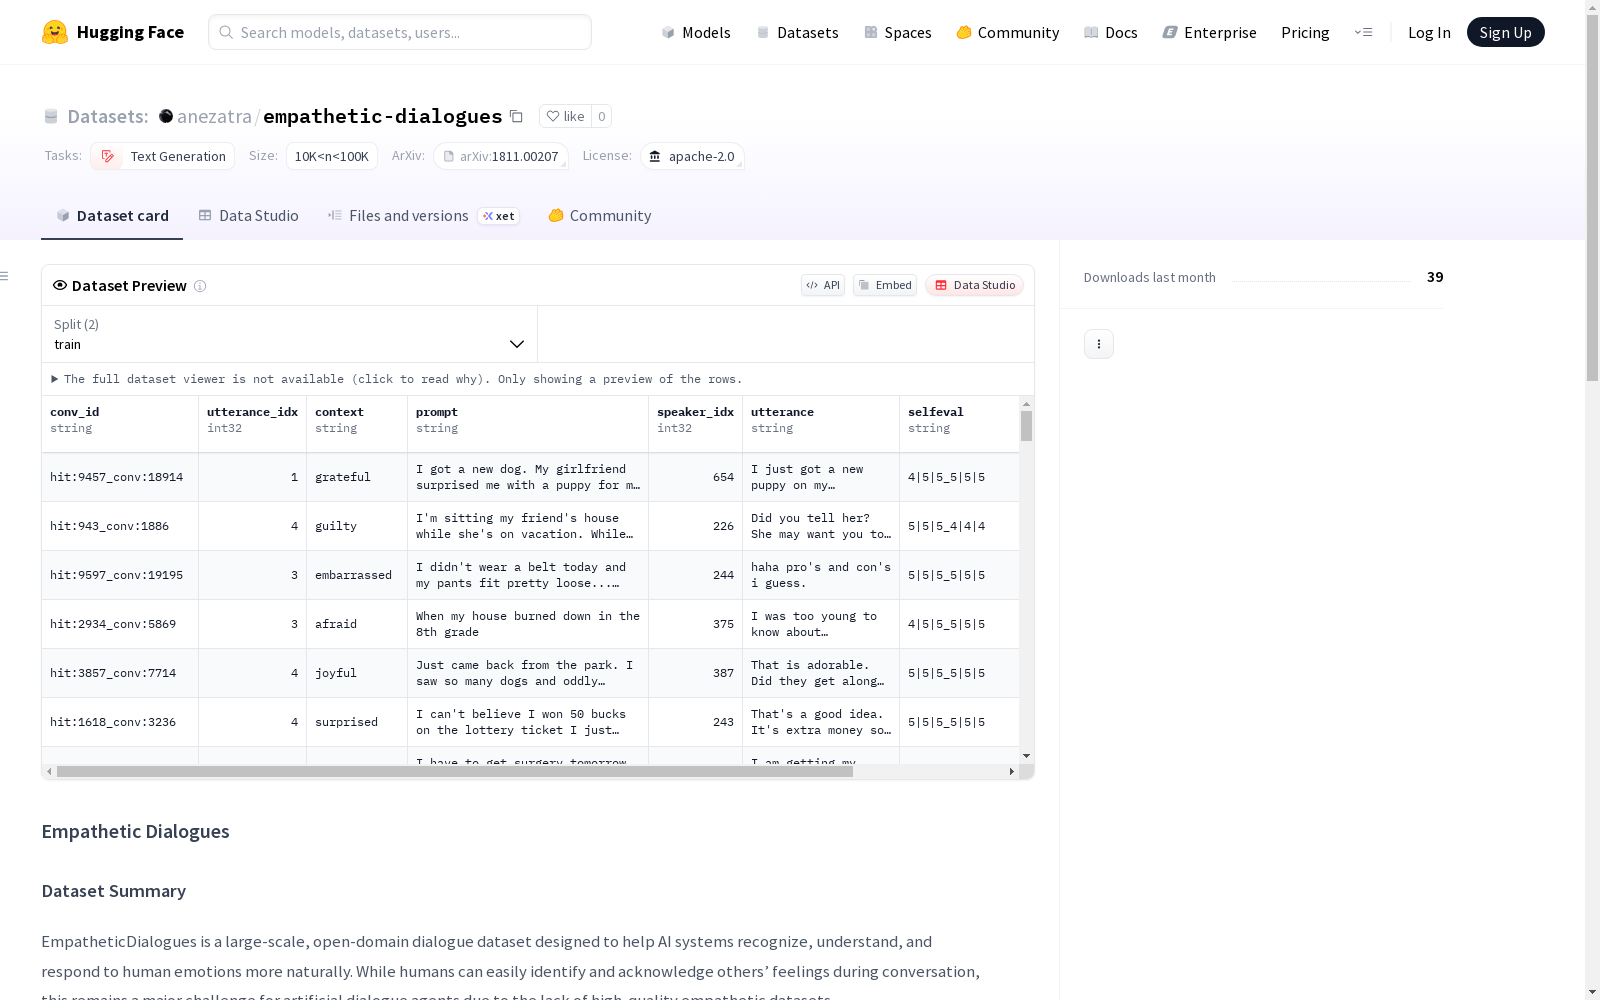The width and height of the screenshot is (1600, 1000).
Task: Open the Dataset card tab
Action: (x=112, y=216)
